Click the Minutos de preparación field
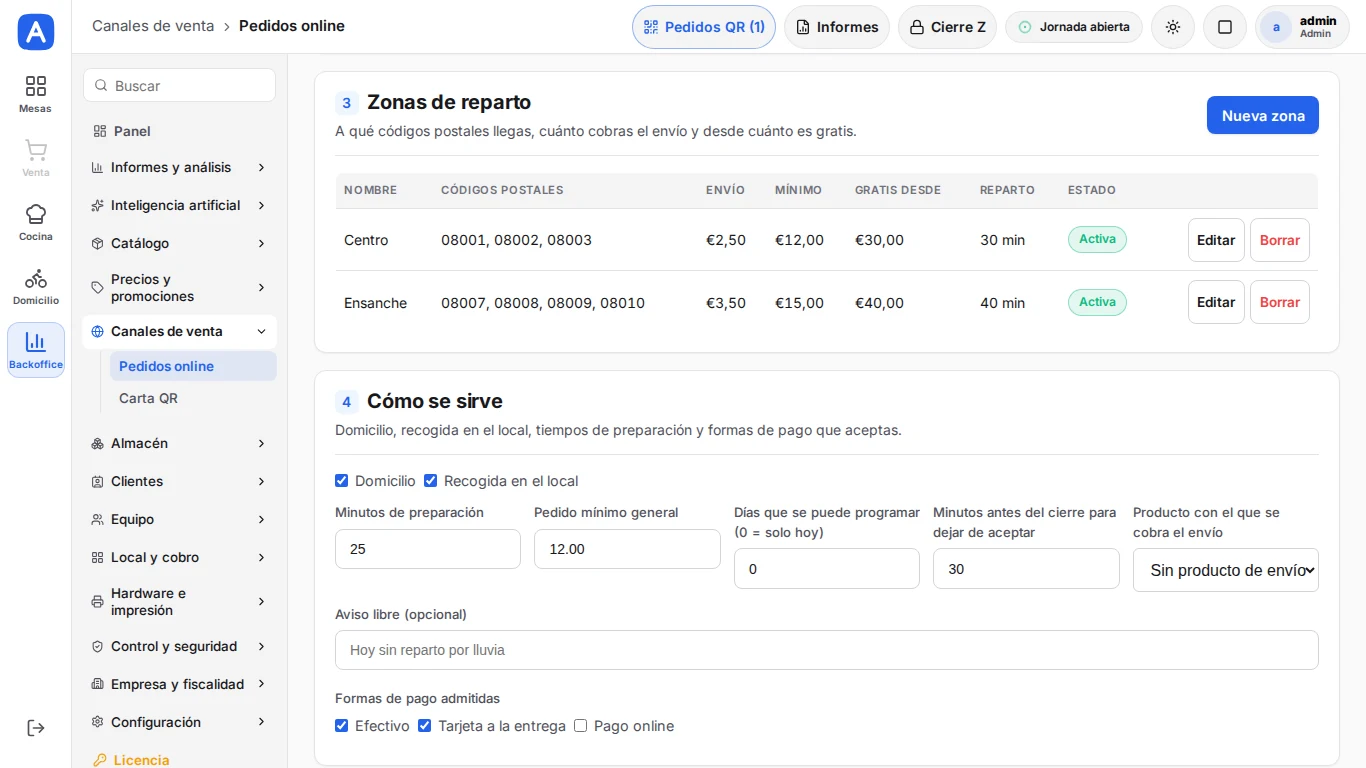The width and height of the screenshot is (1366, 768). [428, 549]
